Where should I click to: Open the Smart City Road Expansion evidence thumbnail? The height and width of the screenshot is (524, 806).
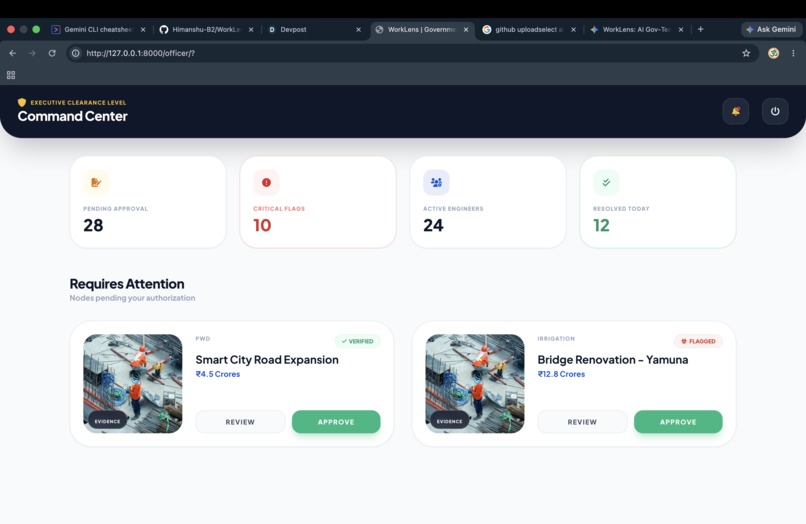click(x=133, y=384)
